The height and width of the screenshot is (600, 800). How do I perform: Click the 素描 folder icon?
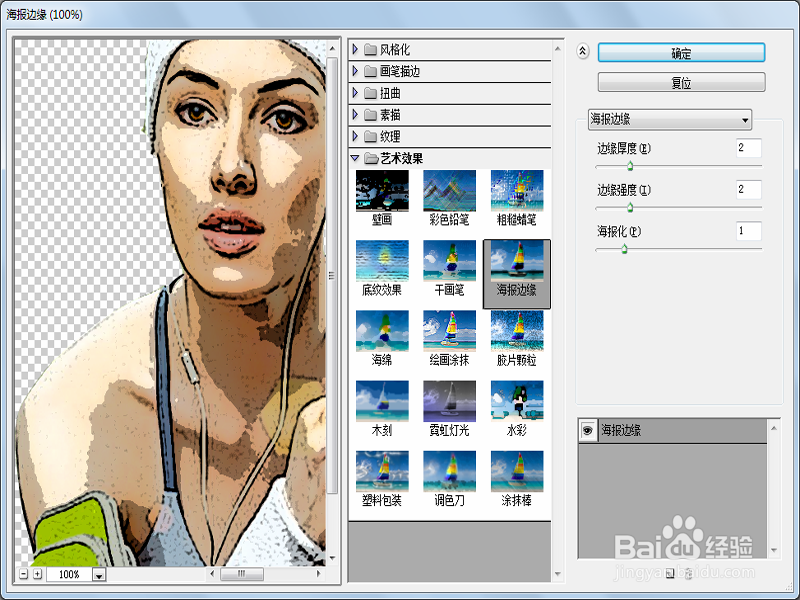pyautogui.click(x=370, y=115)
